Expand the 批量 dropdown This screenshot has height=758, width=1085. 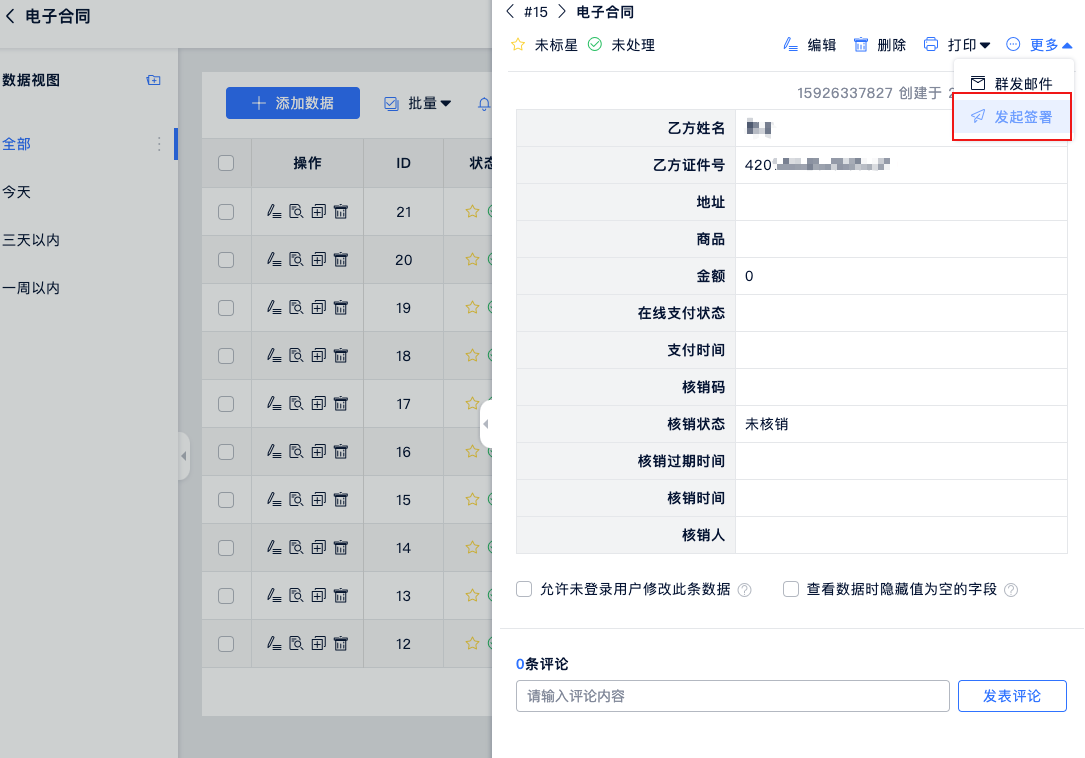(419, 103)
